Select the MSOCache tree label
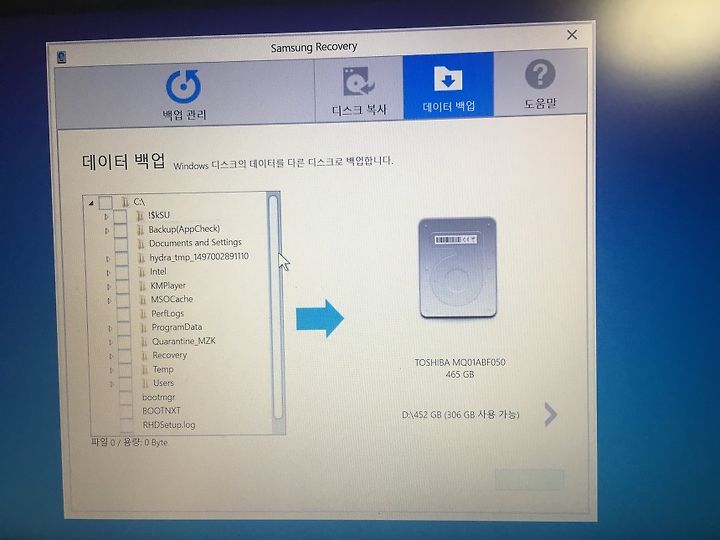This screenshot has width=720, height=540. pyautogui.click(x=172, y=299)
